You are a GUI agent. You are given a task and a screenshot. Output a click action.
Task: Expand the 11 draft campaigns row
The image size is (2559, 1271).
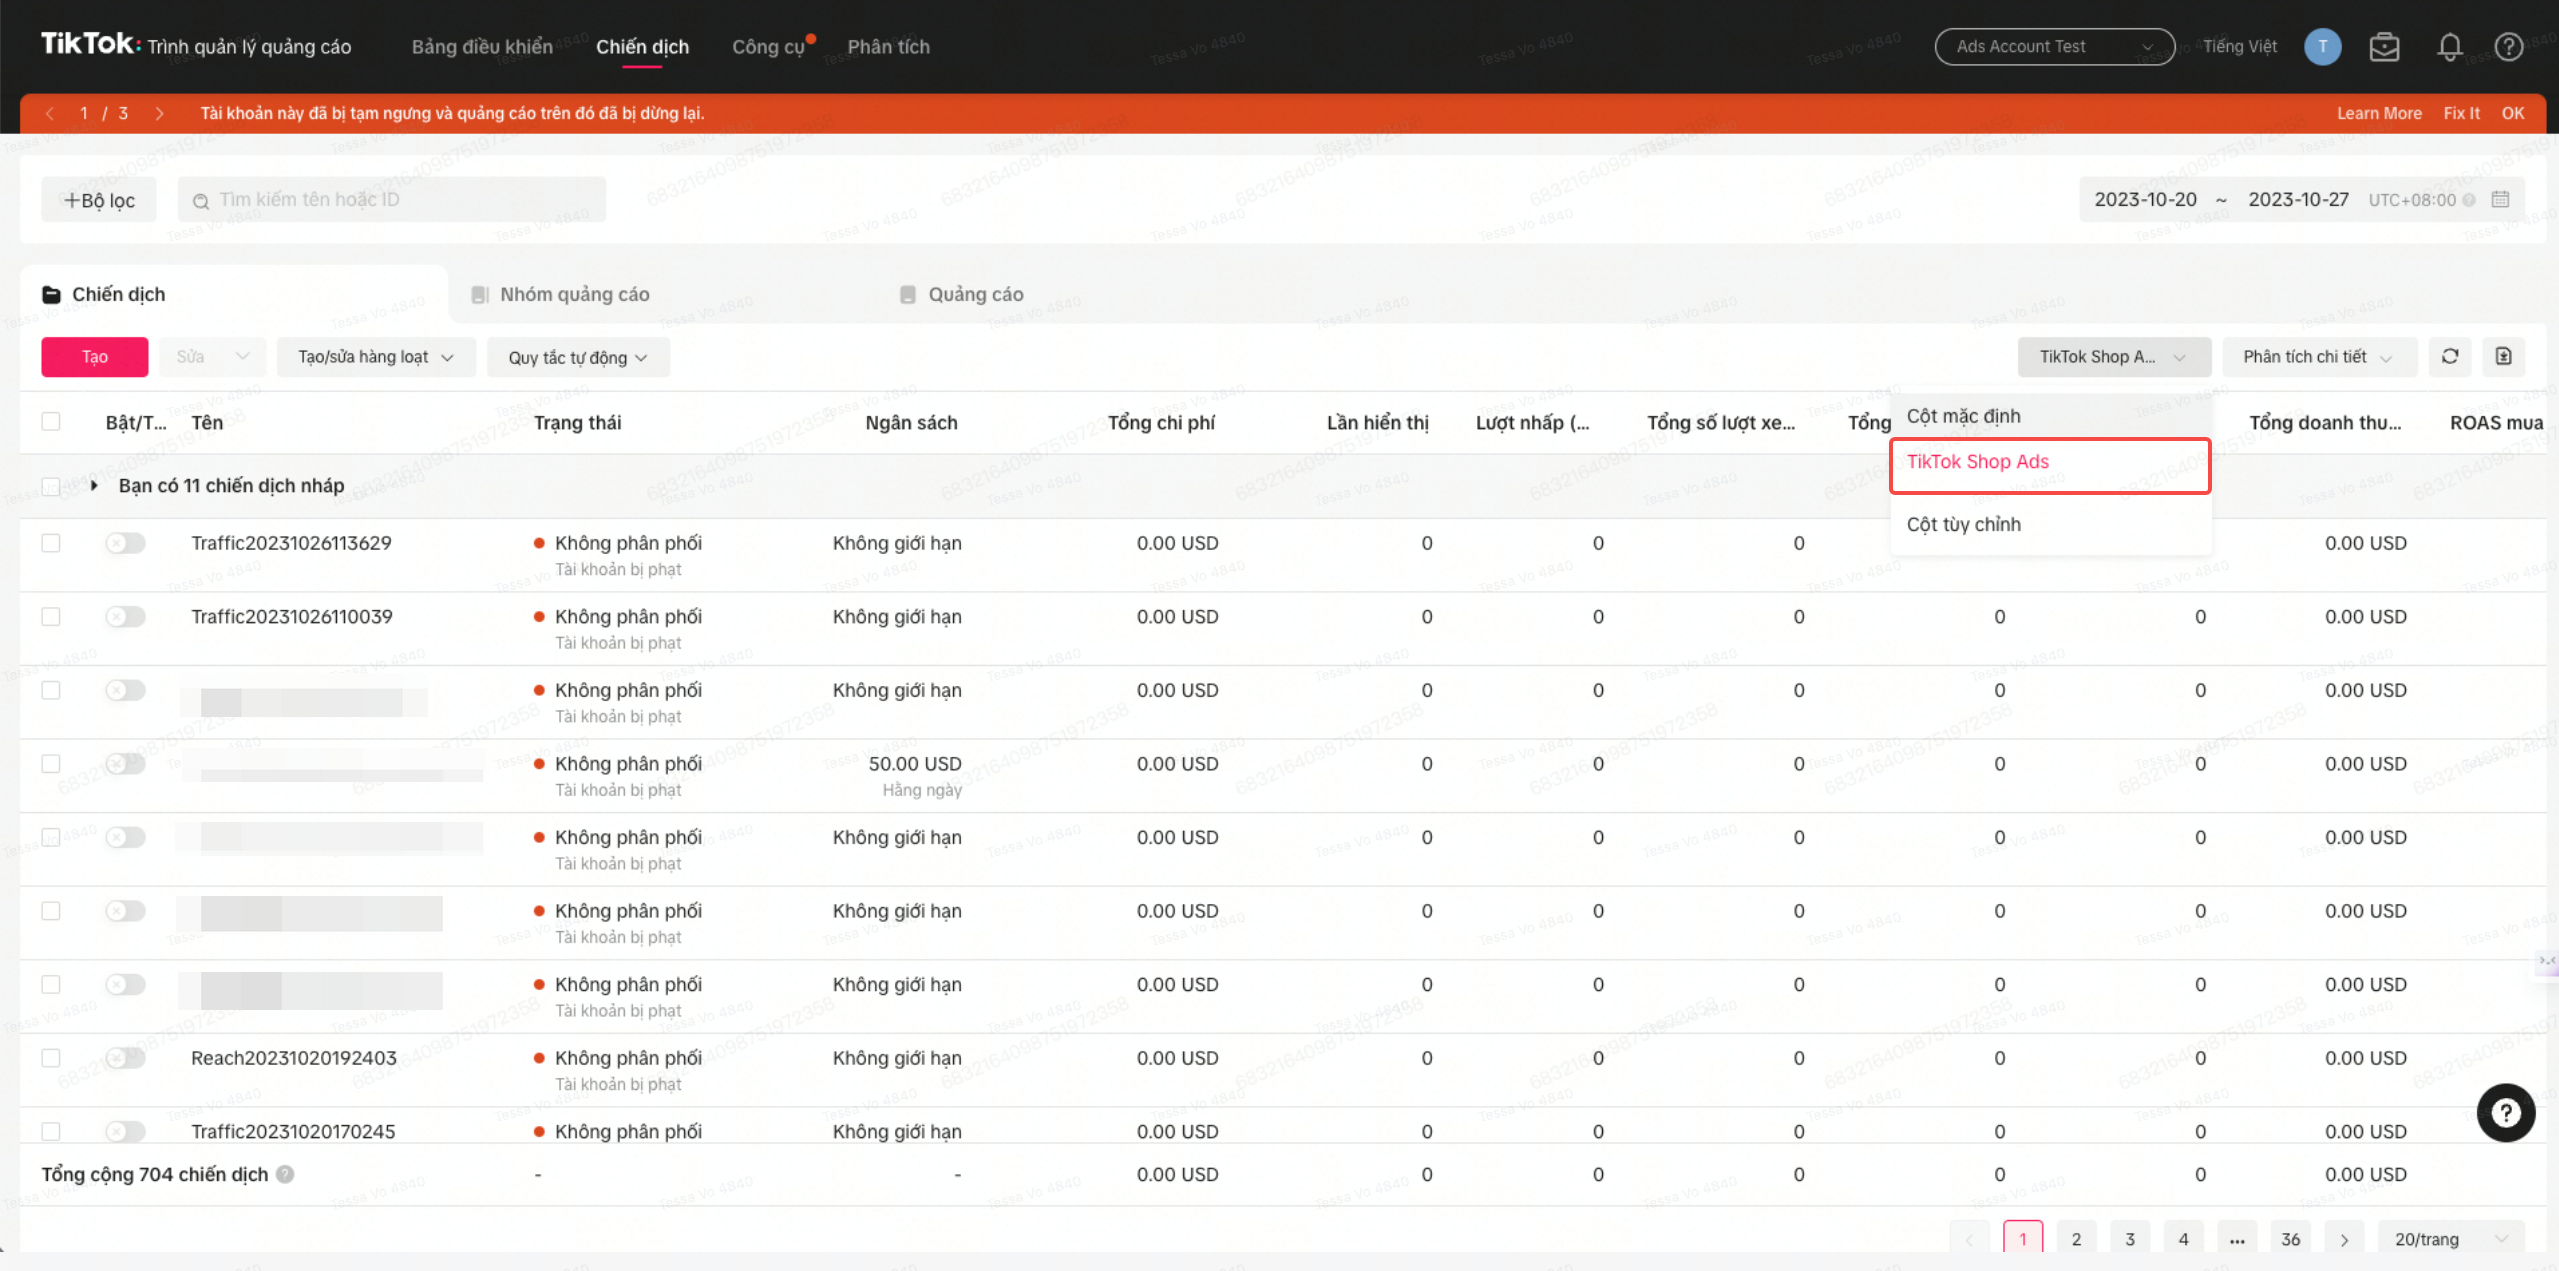pyautogui.click(x=94, y=486)
